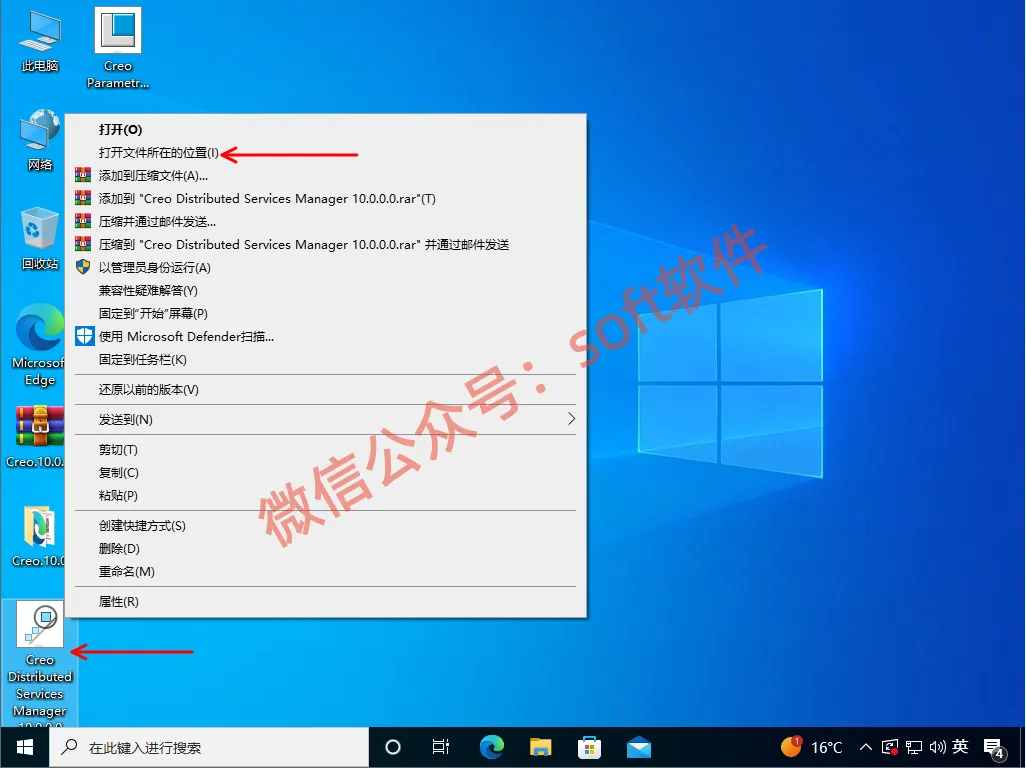This screenshot has height=768, width=1026.
Task: Choose 粘贴(P) in context menu
Action: click(326, 496)
